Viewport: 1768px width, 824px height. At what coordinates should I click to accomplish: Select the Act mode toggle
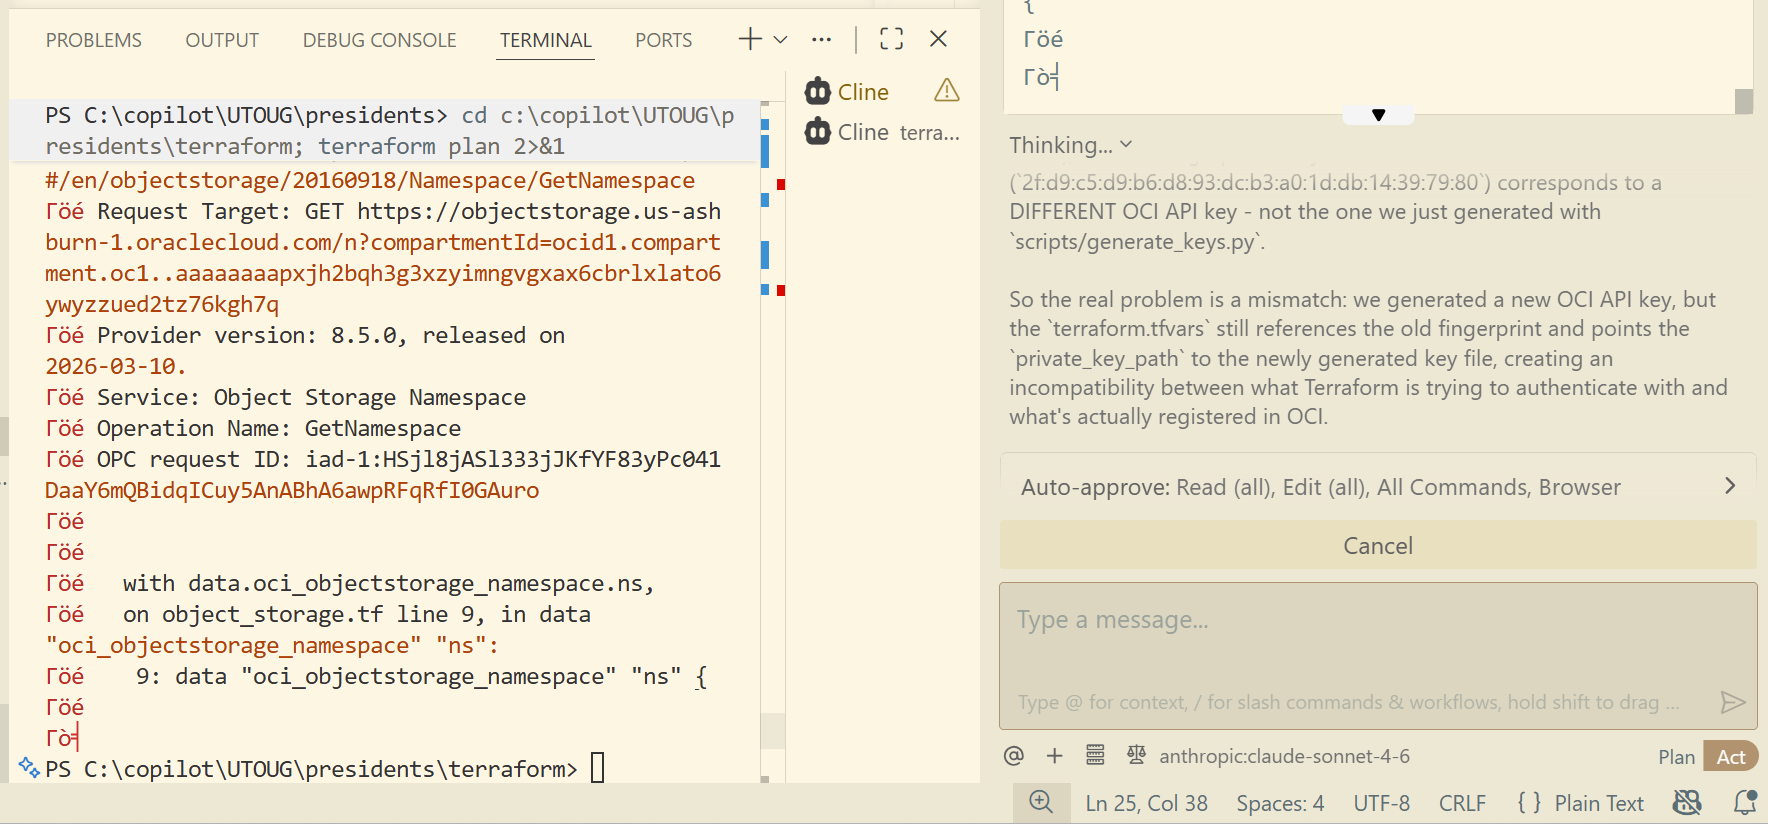[x=1730, y=757]
